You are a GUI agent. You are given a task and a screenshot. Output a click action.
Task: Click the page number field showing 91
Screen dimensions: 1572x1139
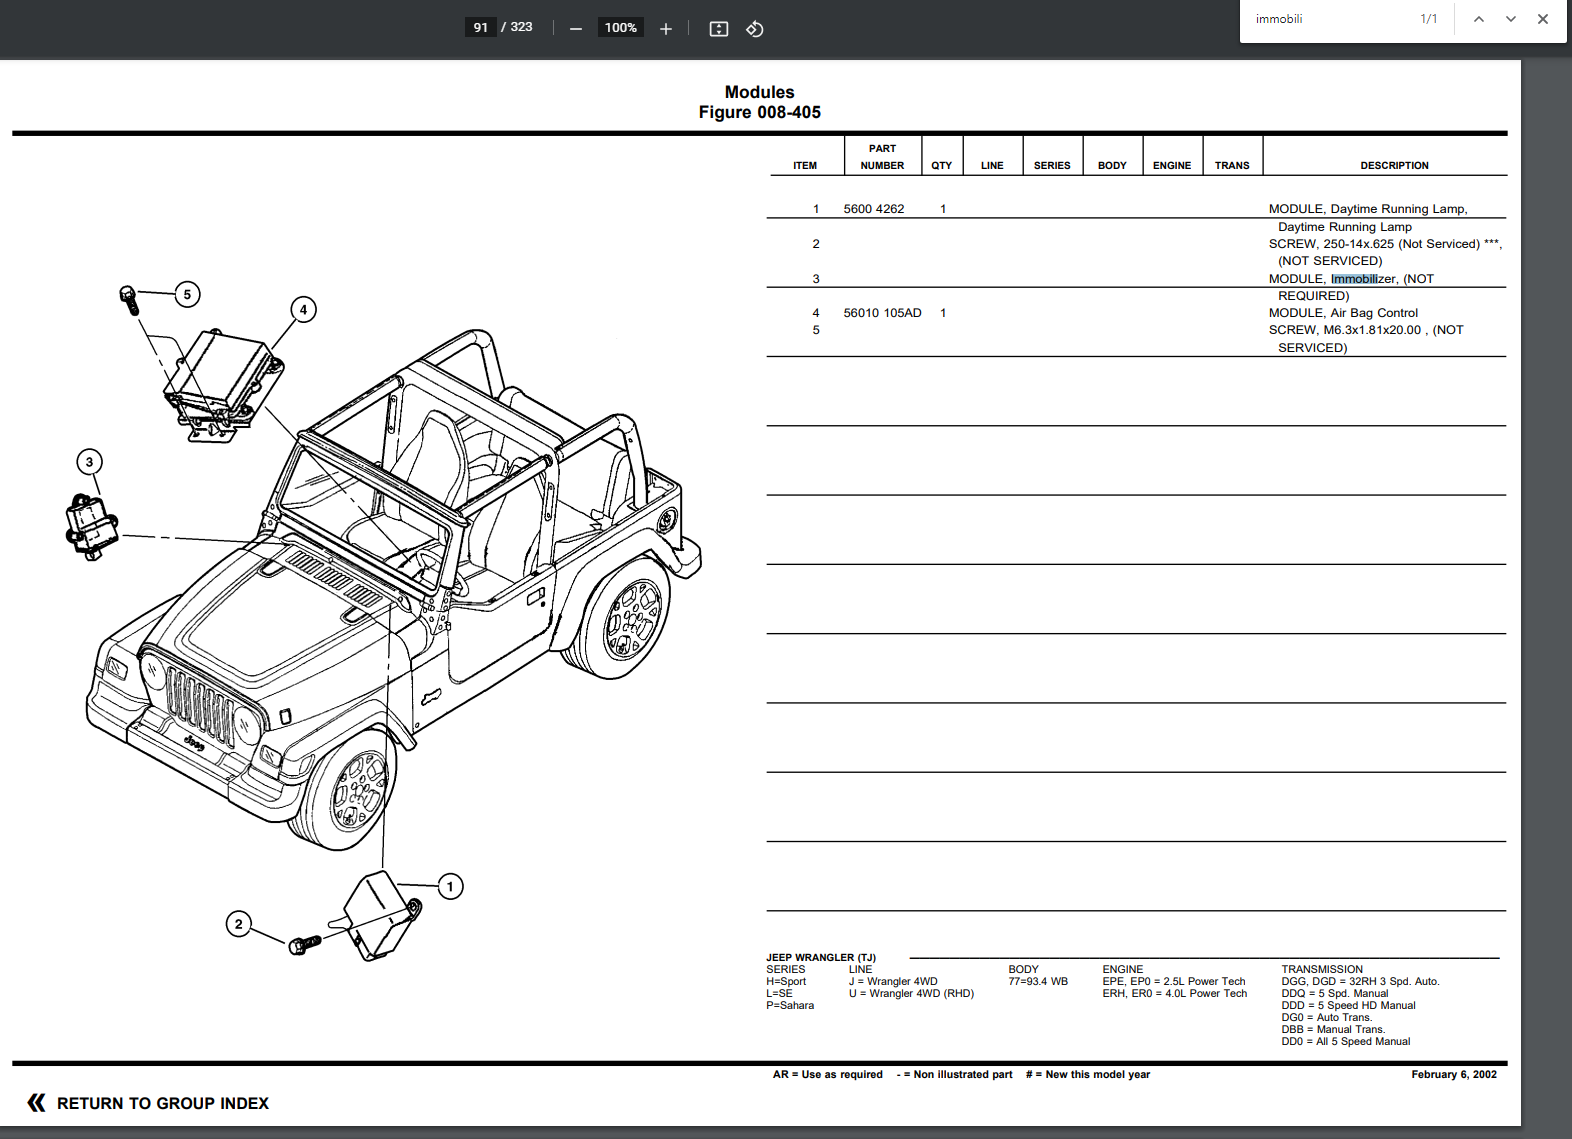[481, 27]
